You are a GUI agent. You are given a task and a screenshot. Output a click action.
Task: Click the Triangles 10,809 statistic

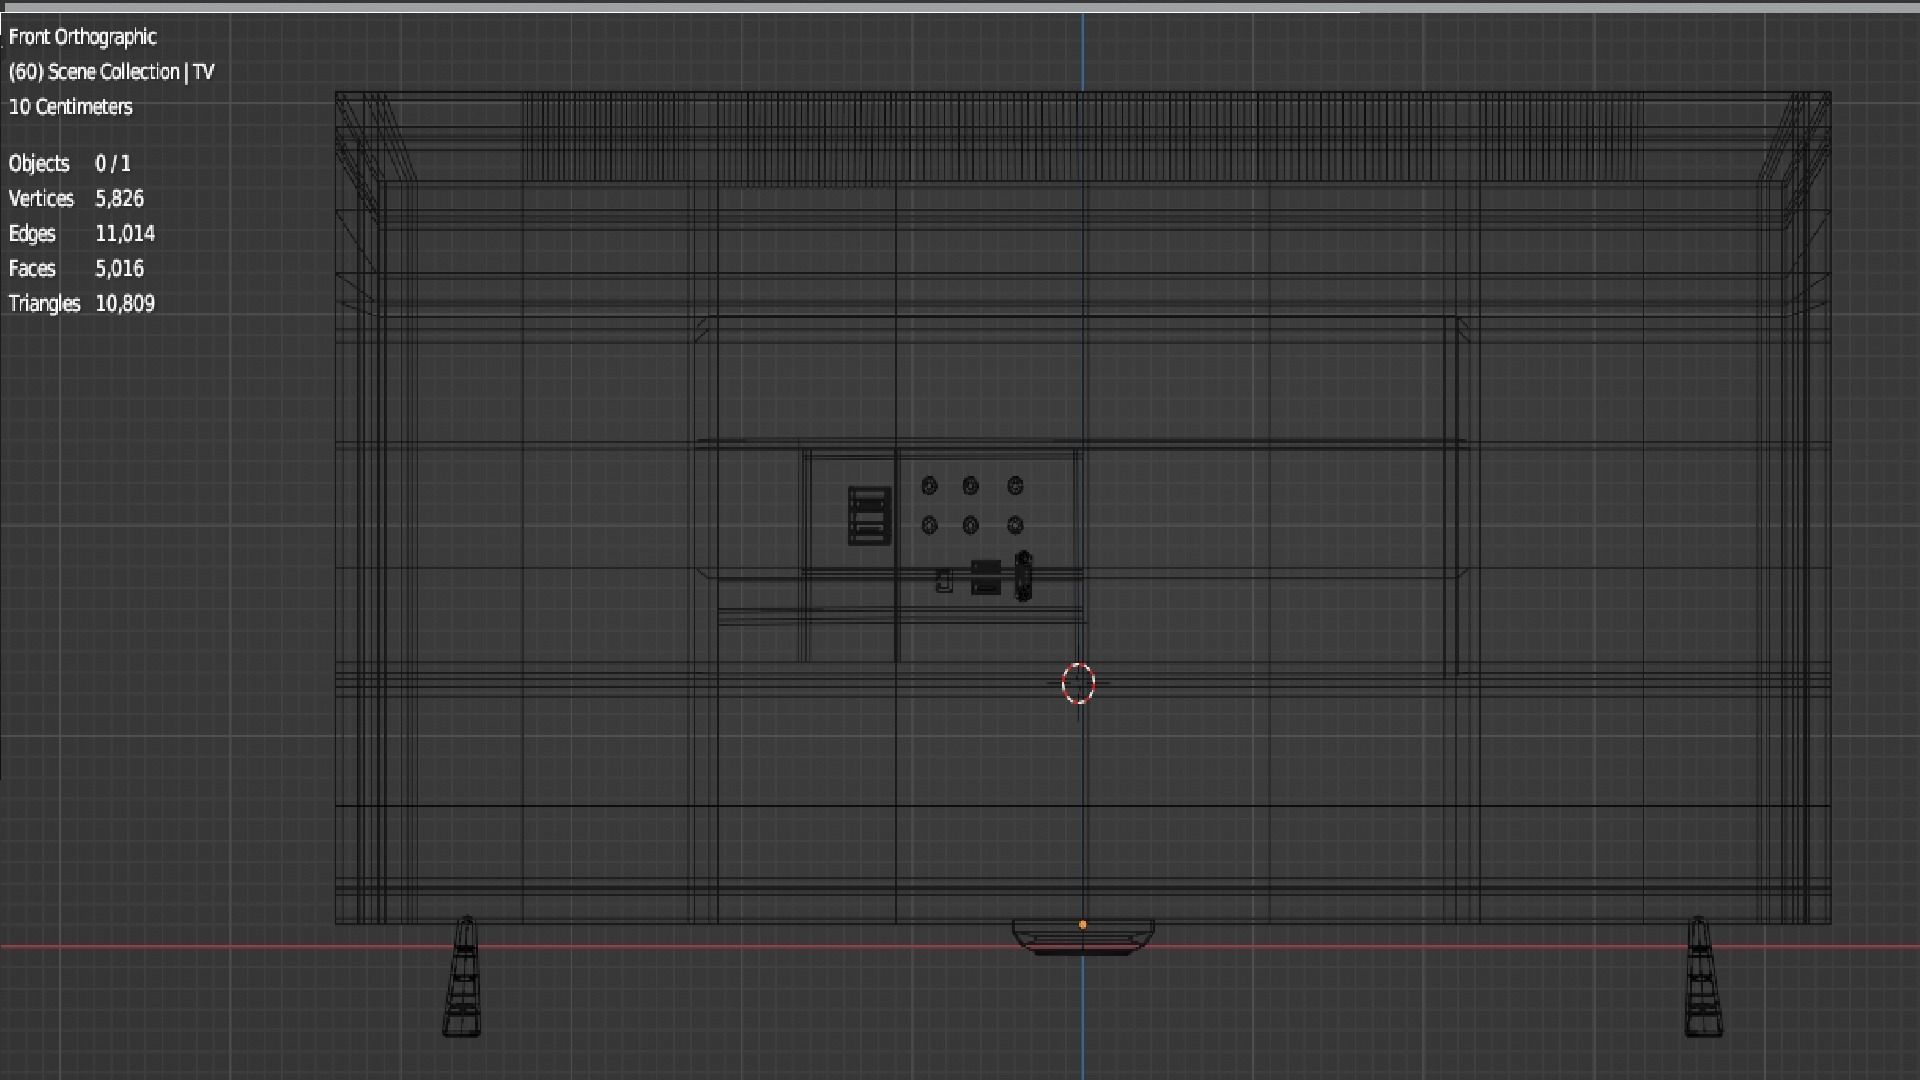pos(82,303)
